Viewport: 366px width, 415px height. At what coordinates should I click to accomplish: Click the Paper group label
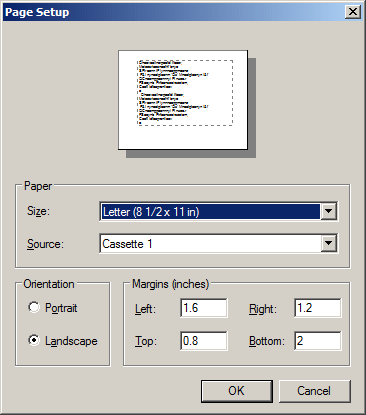[38, 186]
